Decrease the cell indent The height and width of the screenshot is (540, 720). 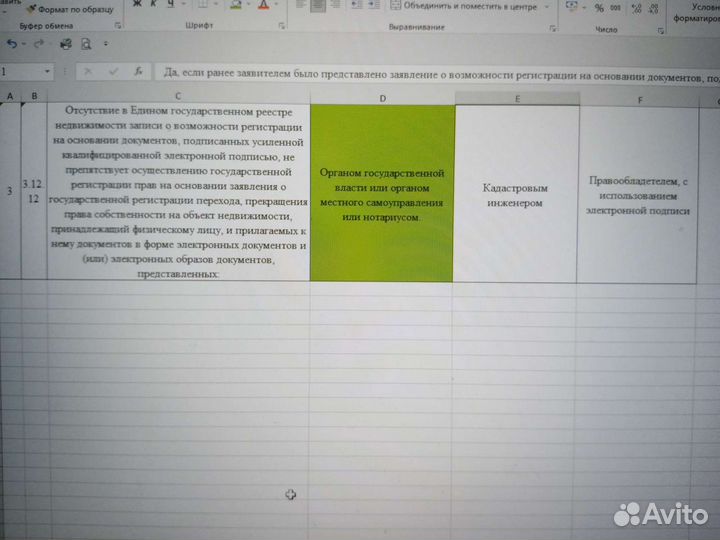(357, 5)
